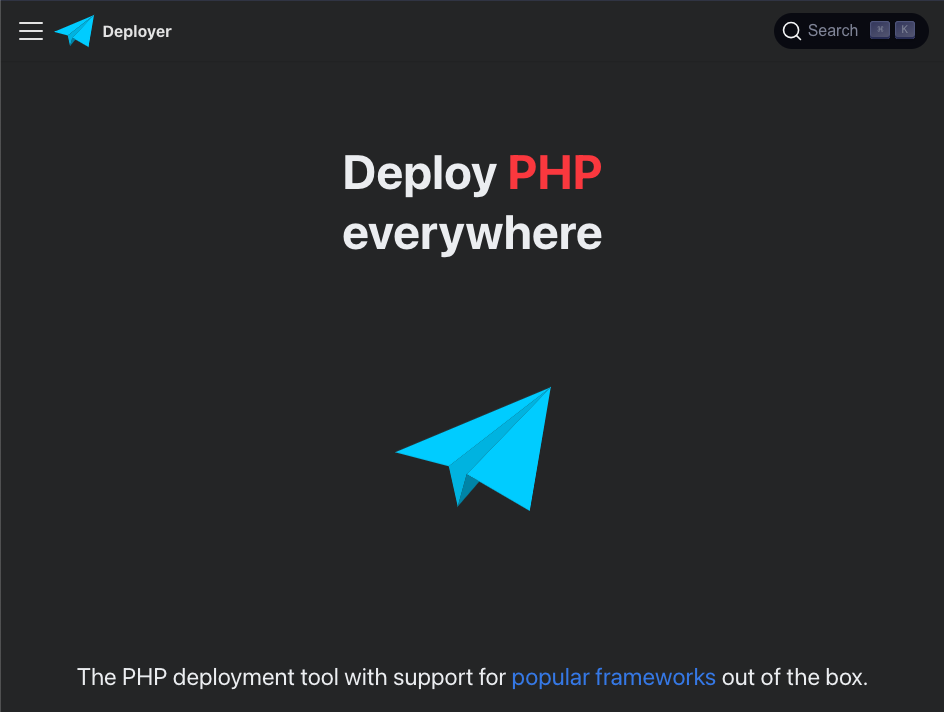Click the 'with support for' text
This screenshot has height=712, width=944.
(425, 677)
